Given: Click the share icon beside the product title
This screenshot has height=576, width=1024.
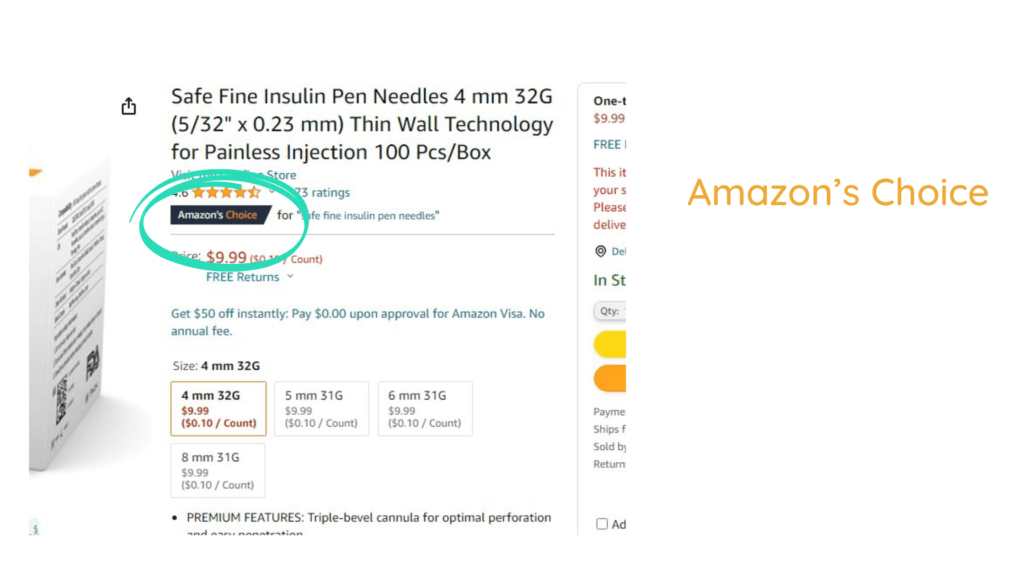Looking at the screenshot, I should pos(129,106).
